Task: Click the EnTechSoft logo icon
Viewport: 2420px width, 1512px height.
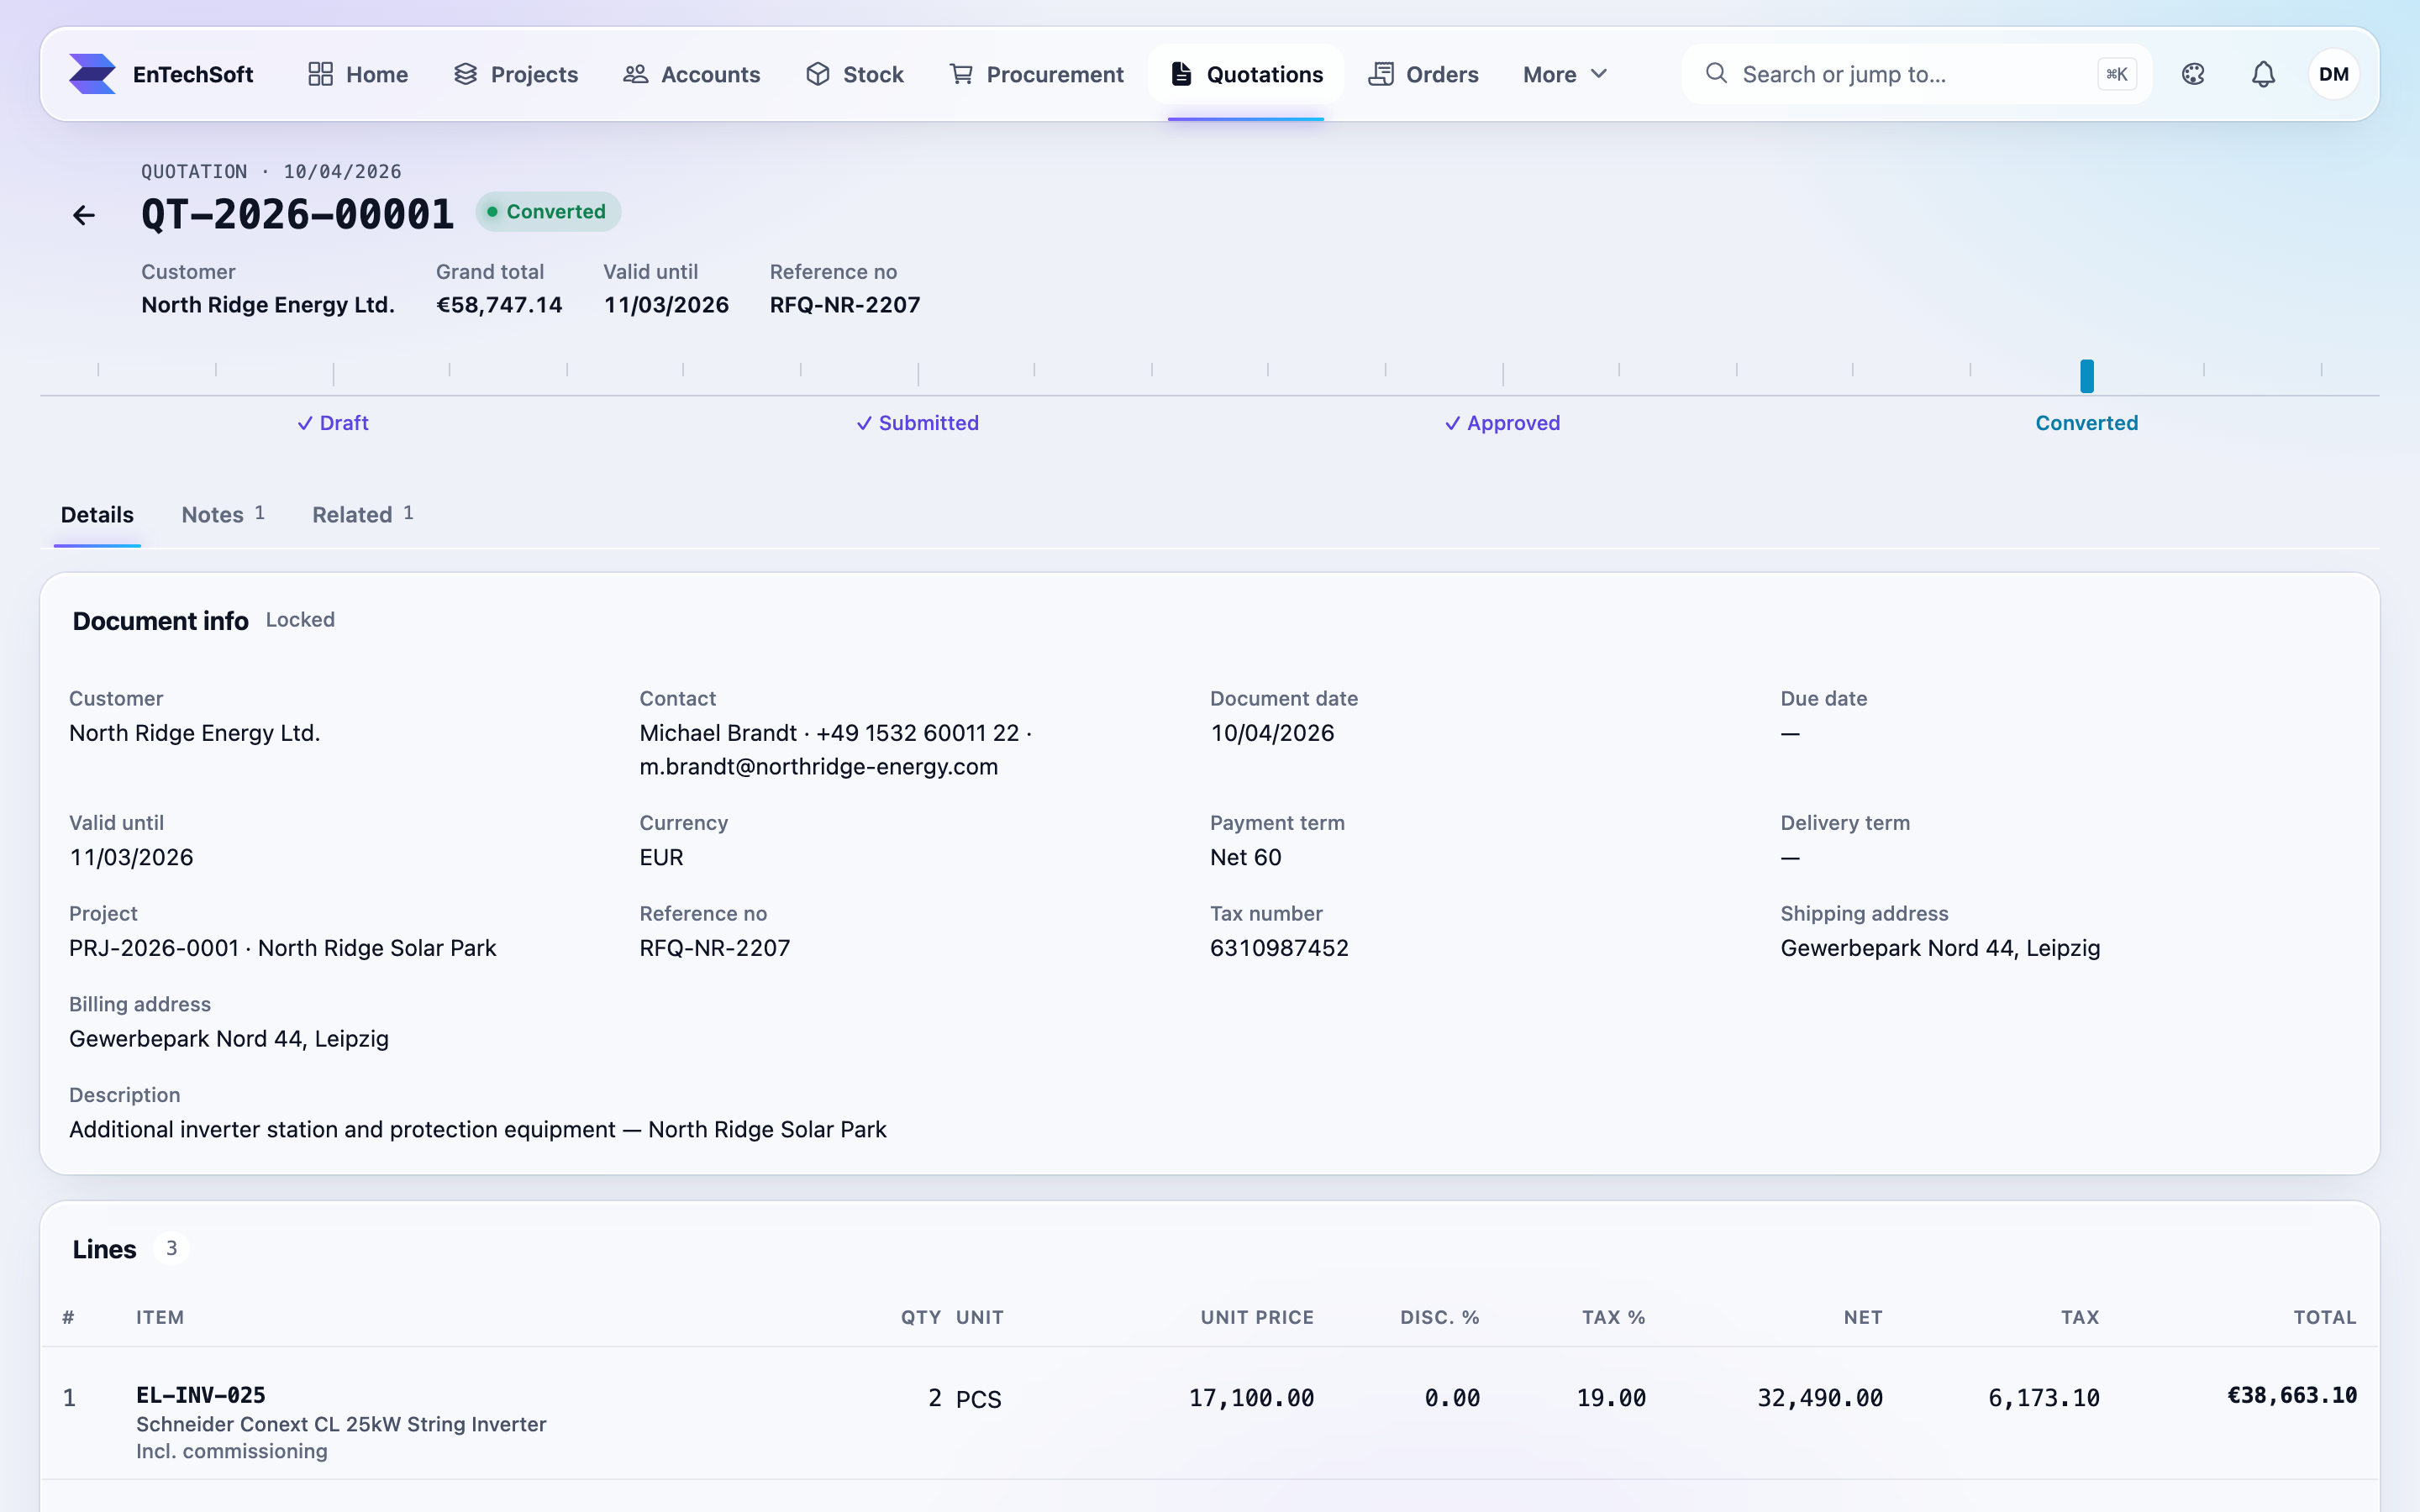Action: 92,74
